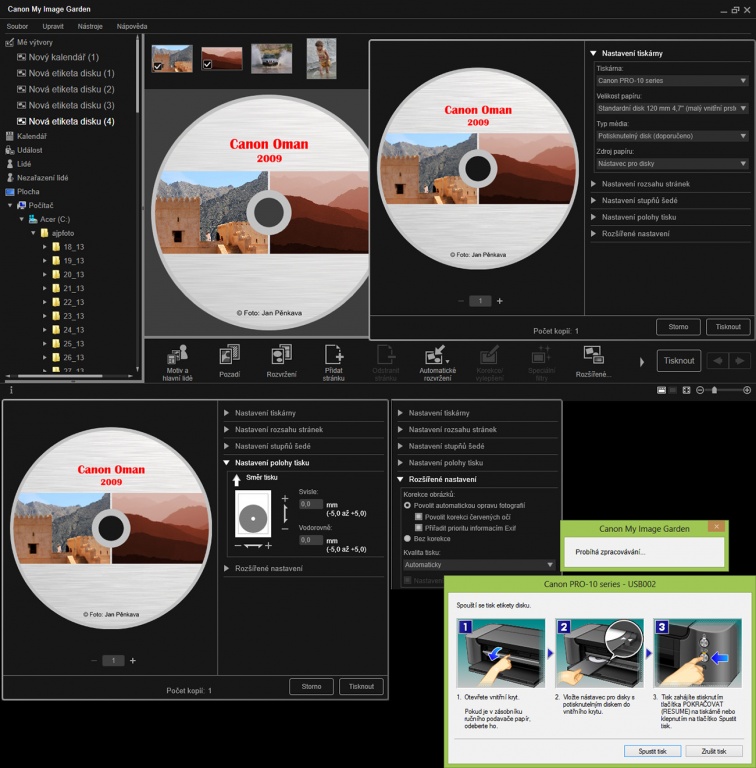The width and height of the screenshot is (756, 768).
Task: Click Storno in the printer settings dialog
Action: [x=678, y=327]
